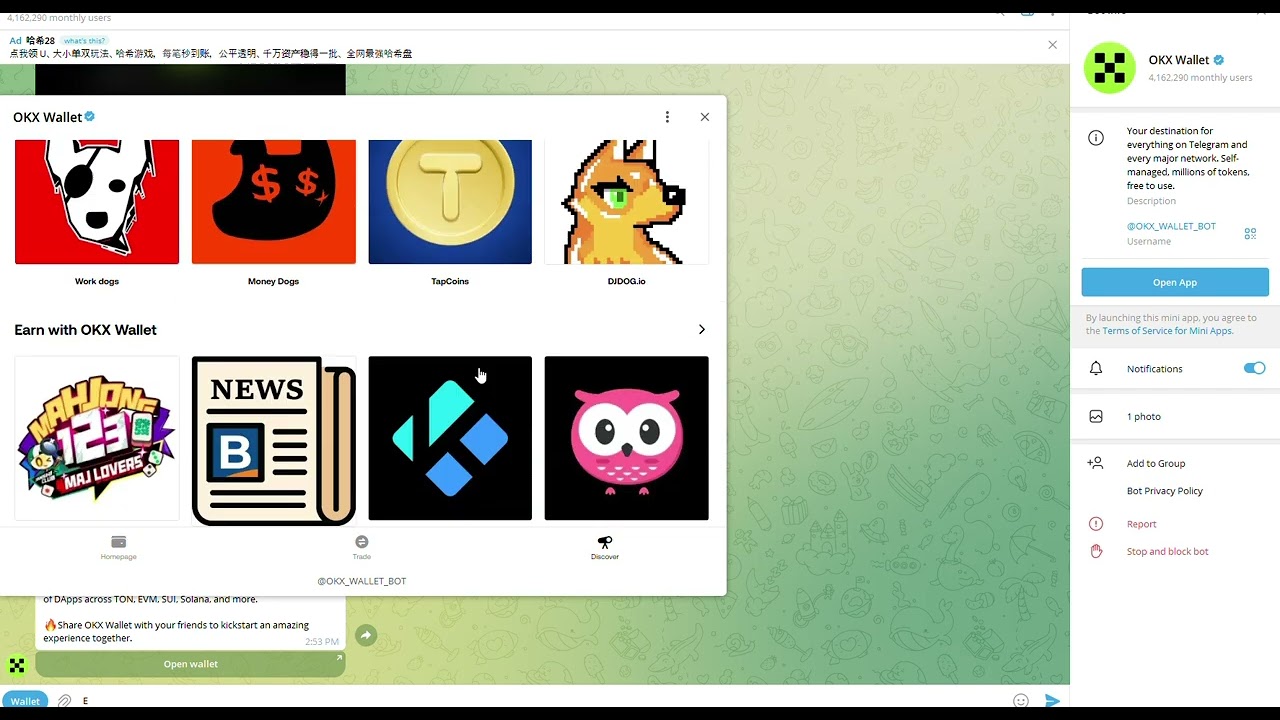Click the profile panel description text
Image resolution: width=1280 pixels, height=720 pixels.
1187,158
